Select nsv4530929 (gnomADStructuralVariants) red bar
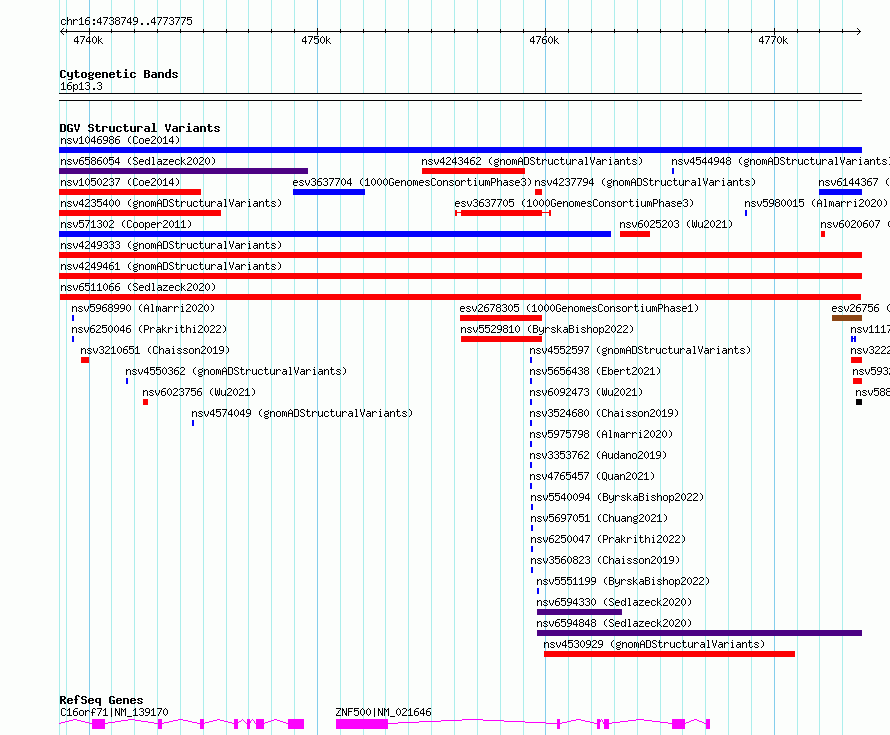The height and width of the screenshot is (735, 890). [x=669, y=654]
